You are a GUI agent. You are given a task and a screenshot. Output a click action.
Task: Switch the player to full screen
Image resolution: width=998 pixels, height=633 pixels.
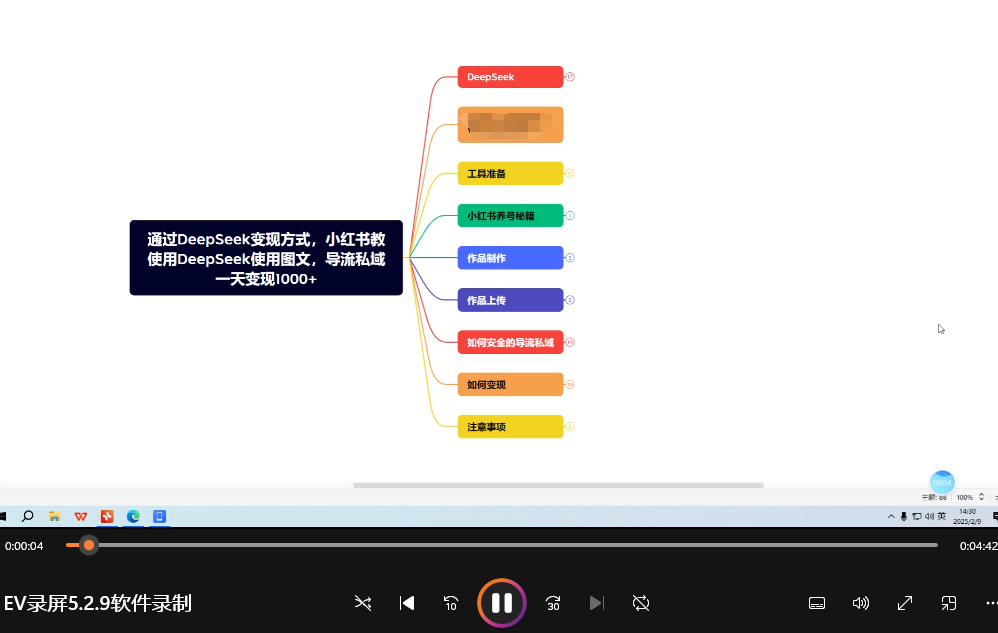(x=904, y=603)
